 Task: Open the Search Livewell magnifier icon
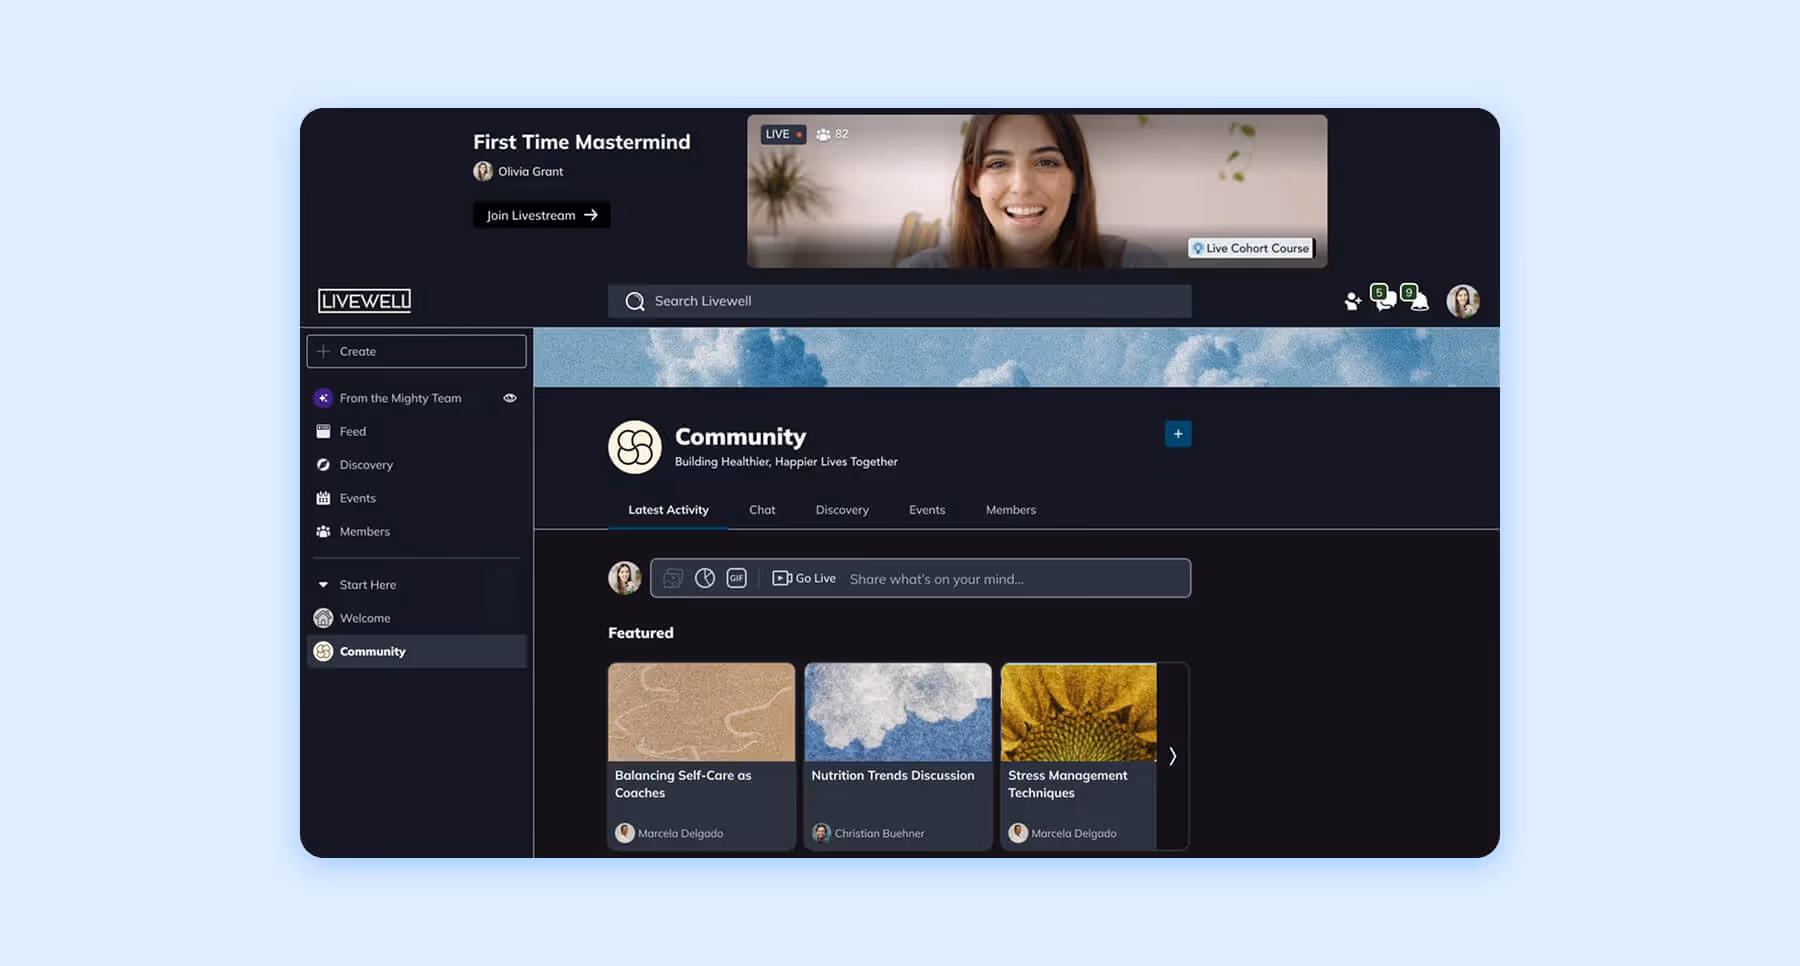635,300
